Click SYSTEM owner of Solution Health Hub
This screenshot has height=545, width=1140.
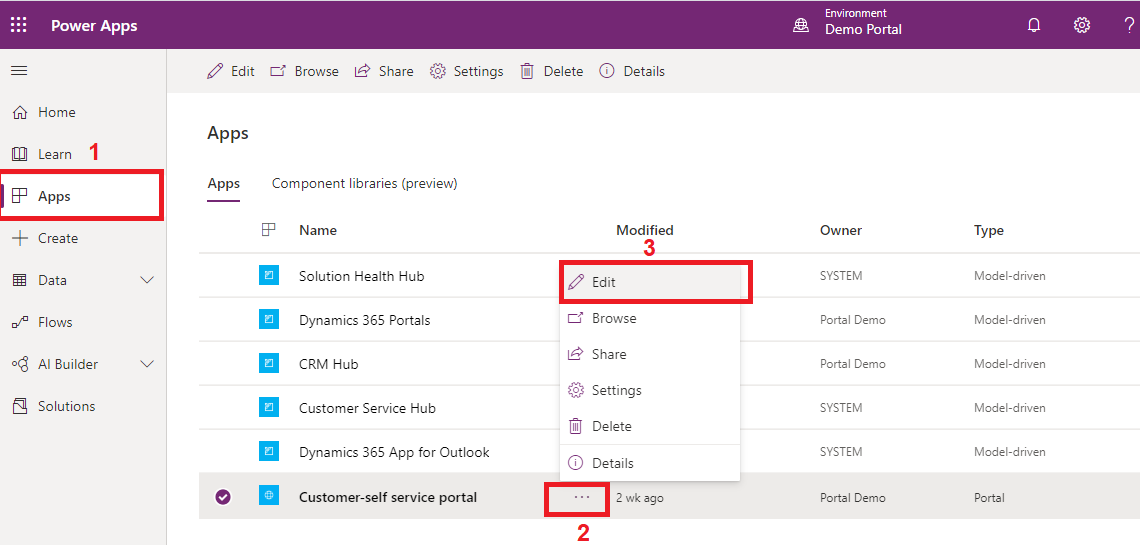(841, 276)
